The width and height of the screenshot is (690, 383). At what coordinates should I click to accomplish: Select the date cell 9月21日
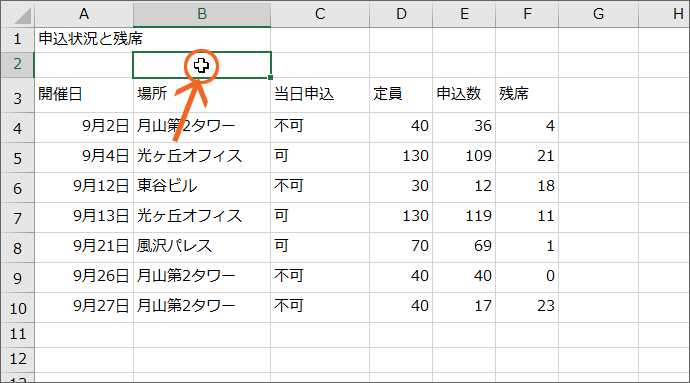[x=84, y=247]
